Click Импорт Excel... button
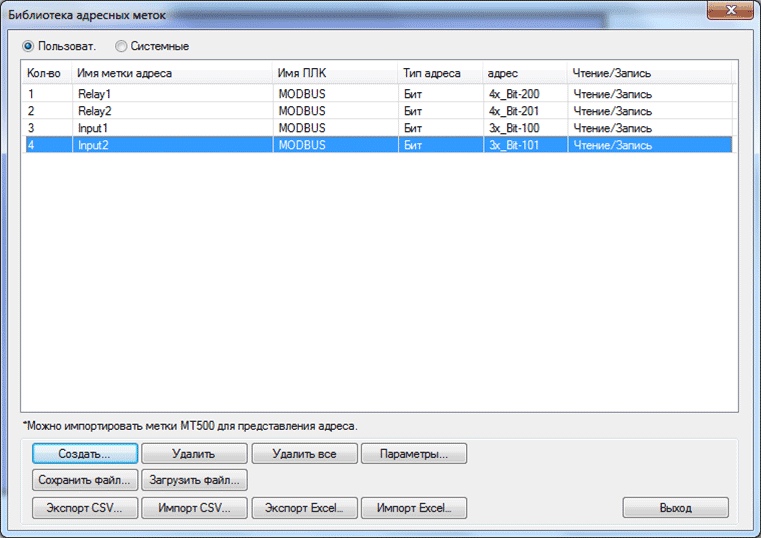This screenshot has height=538, width=761. [x=414, y=508]
